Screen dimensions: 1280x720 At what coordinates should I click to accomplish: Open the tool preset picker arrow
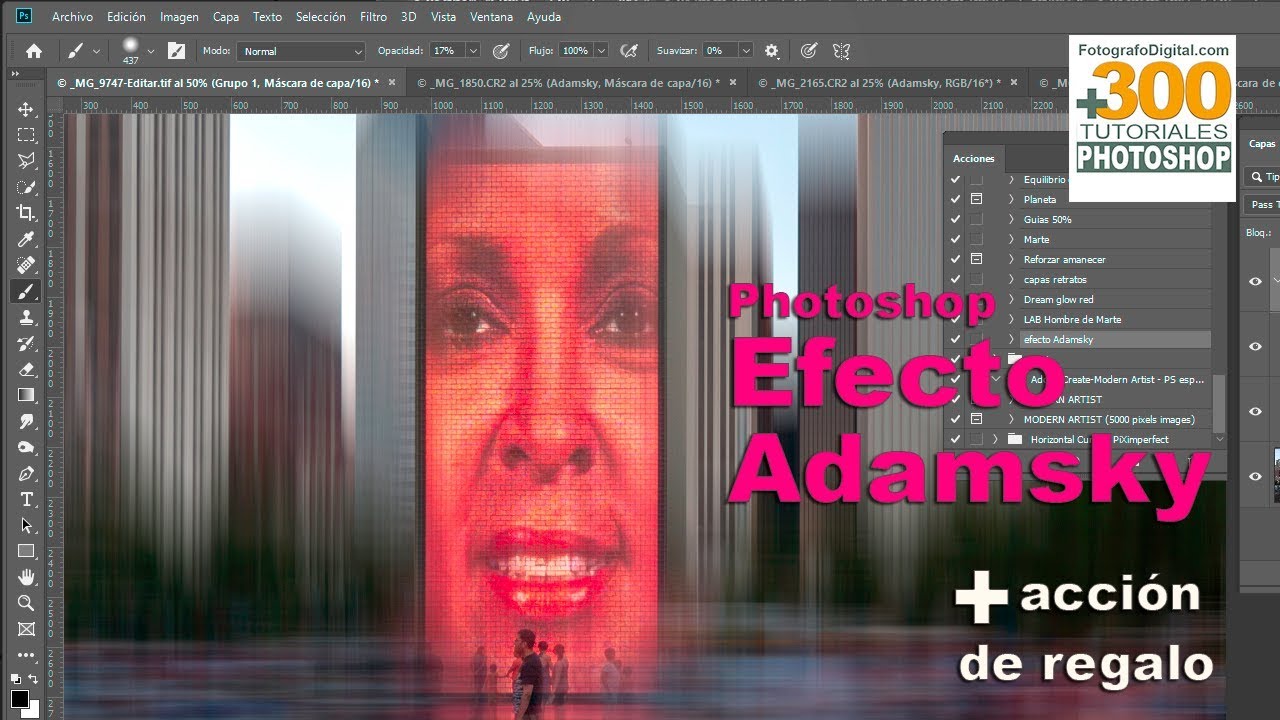(x=96, y=51)
